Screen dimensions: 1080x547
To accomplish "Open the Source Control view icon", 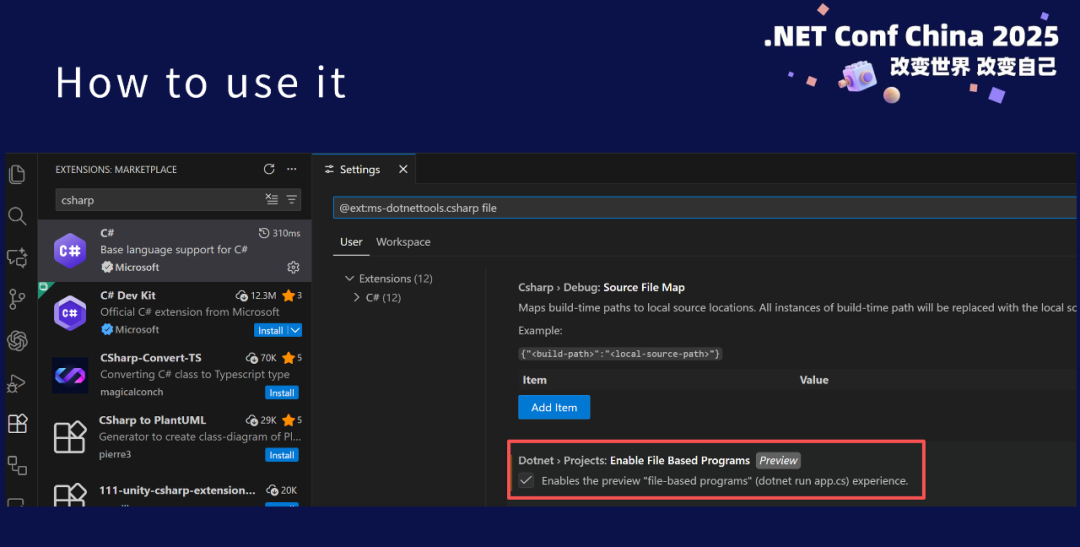I will click(x=17, y=299).
